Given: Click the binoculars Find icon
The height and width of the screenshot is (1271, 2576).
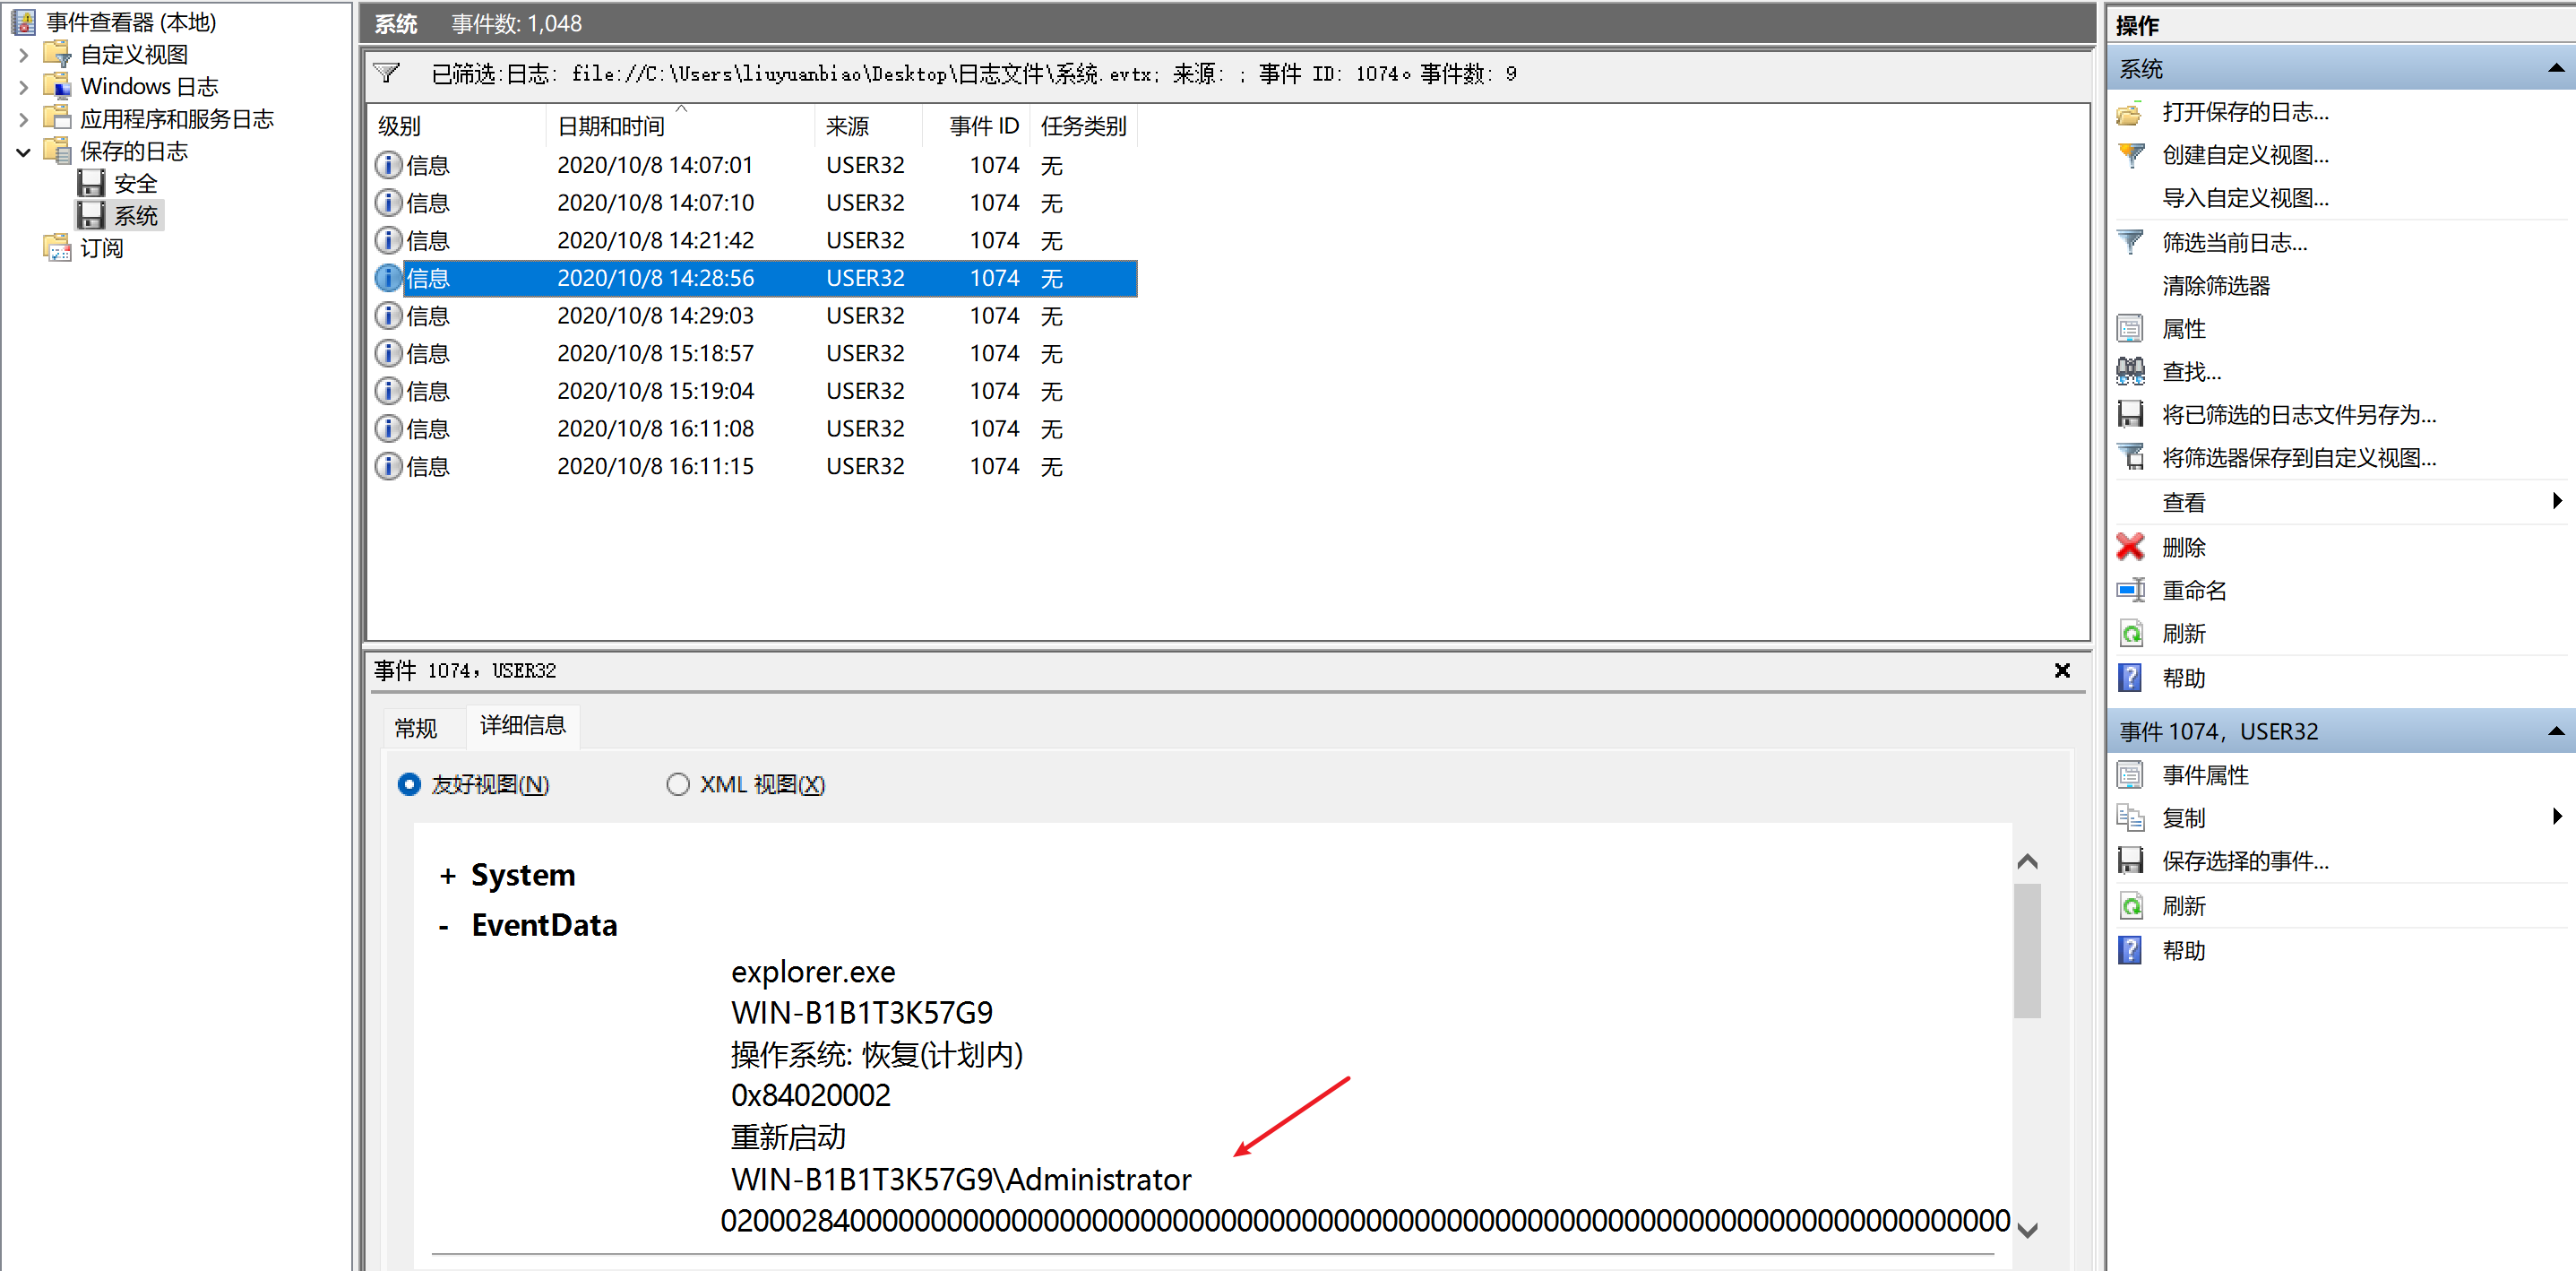Looking at the screenshot, I should [2130, 371].
